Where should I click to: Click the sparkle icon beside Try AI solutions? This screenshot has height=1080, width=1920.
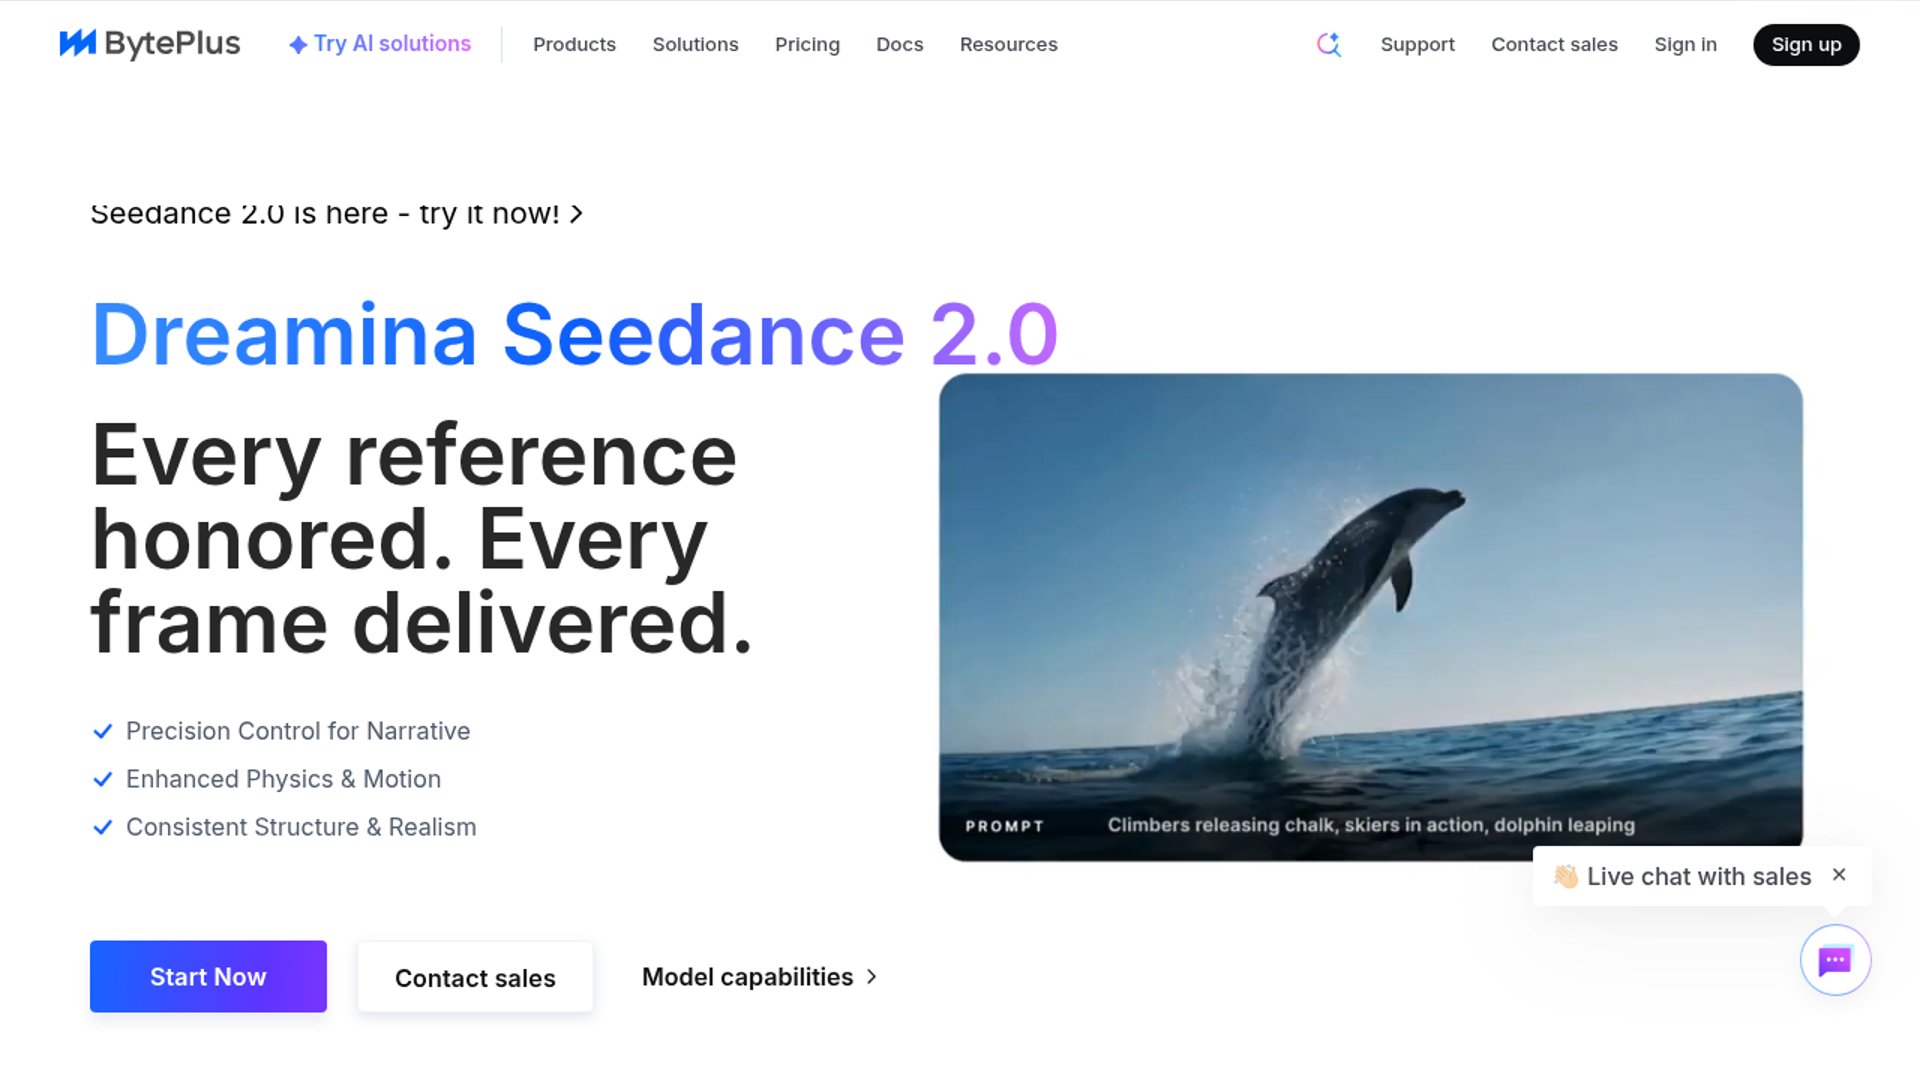click(x=297, y=44)
